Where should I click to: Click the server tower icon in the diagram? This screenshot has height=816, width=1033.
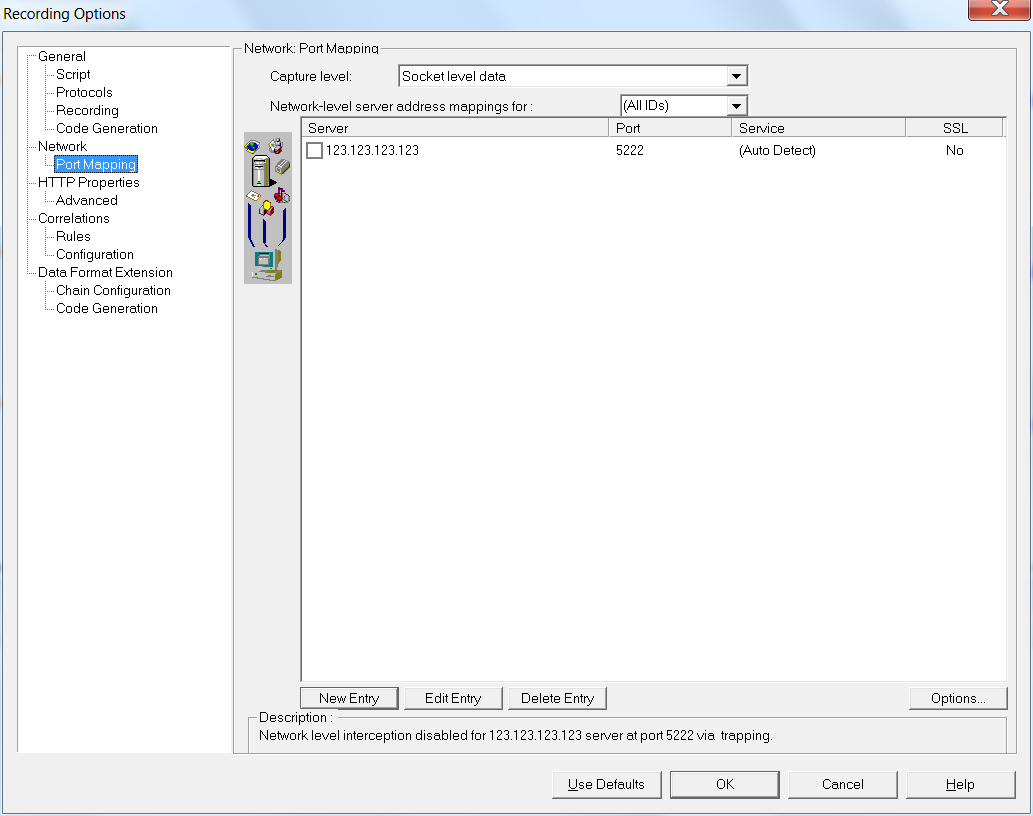tap(260, 170)
